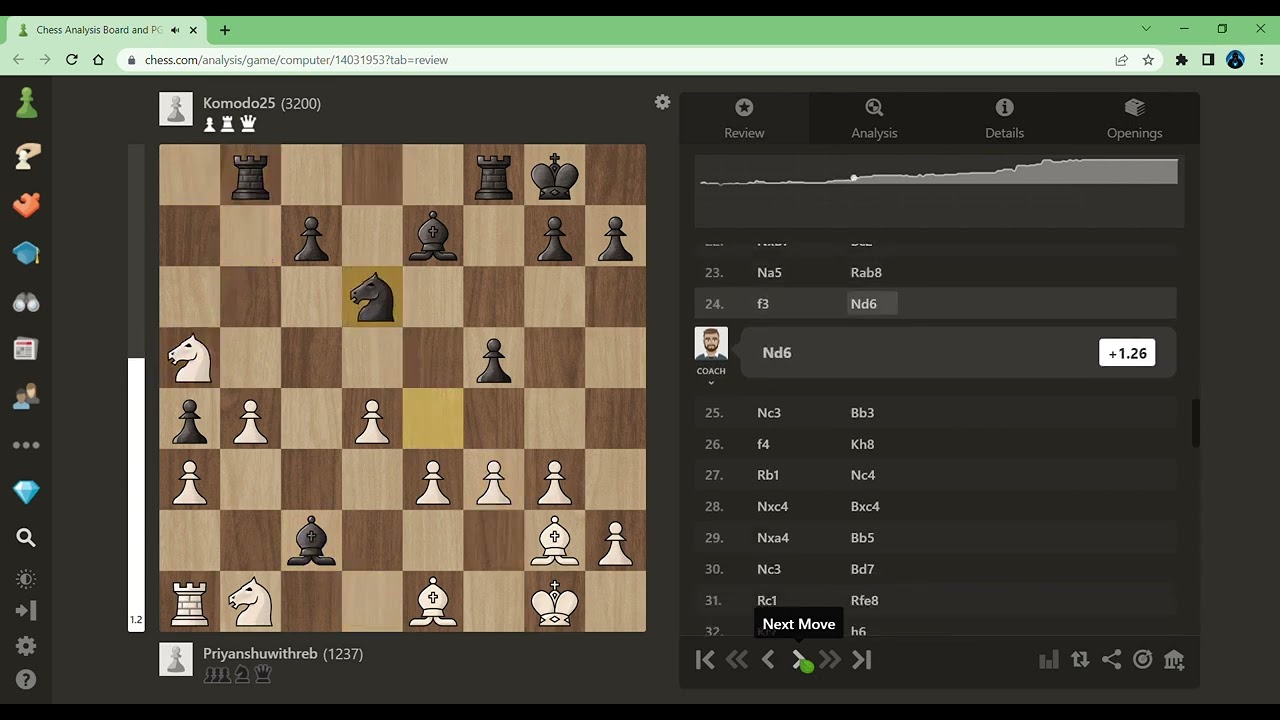Screen dimensions: 1280x720
Task: Select move 25 Nc3
Action: pyautogui.click(x=769, y=413)
